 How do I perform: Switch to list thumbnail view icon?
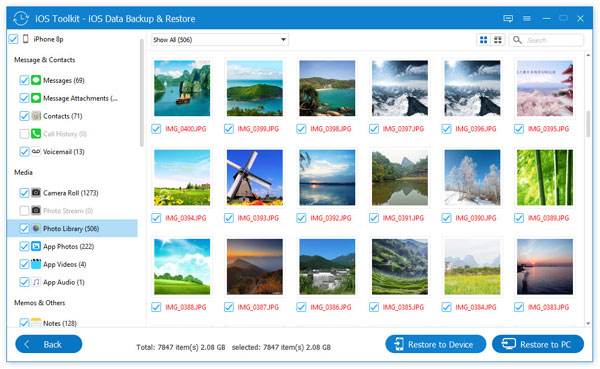(498, 40)
